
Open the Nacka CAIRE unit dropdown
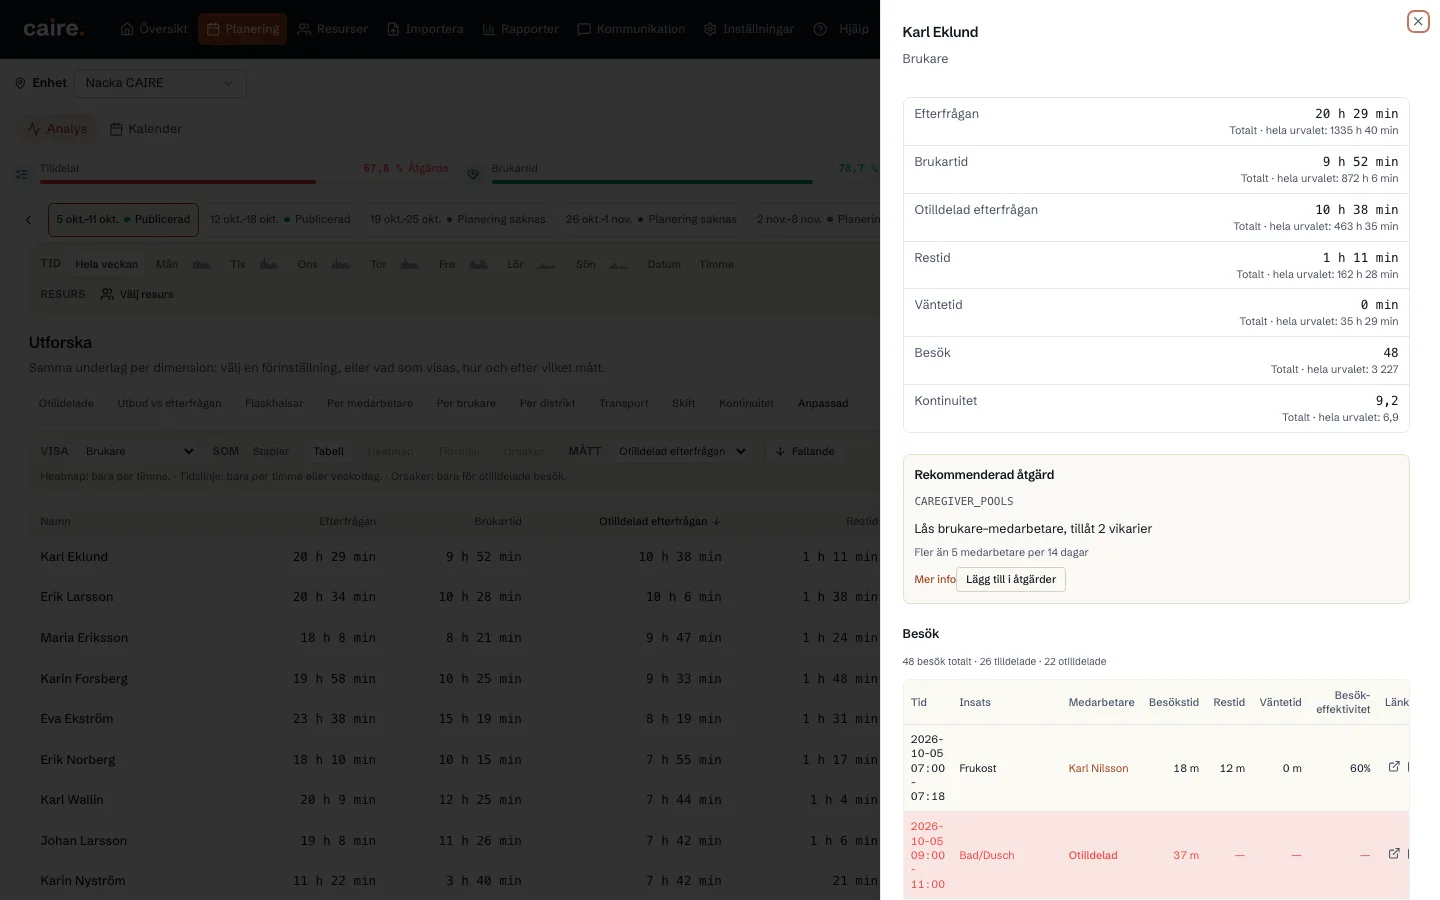(x=160, y=83)
